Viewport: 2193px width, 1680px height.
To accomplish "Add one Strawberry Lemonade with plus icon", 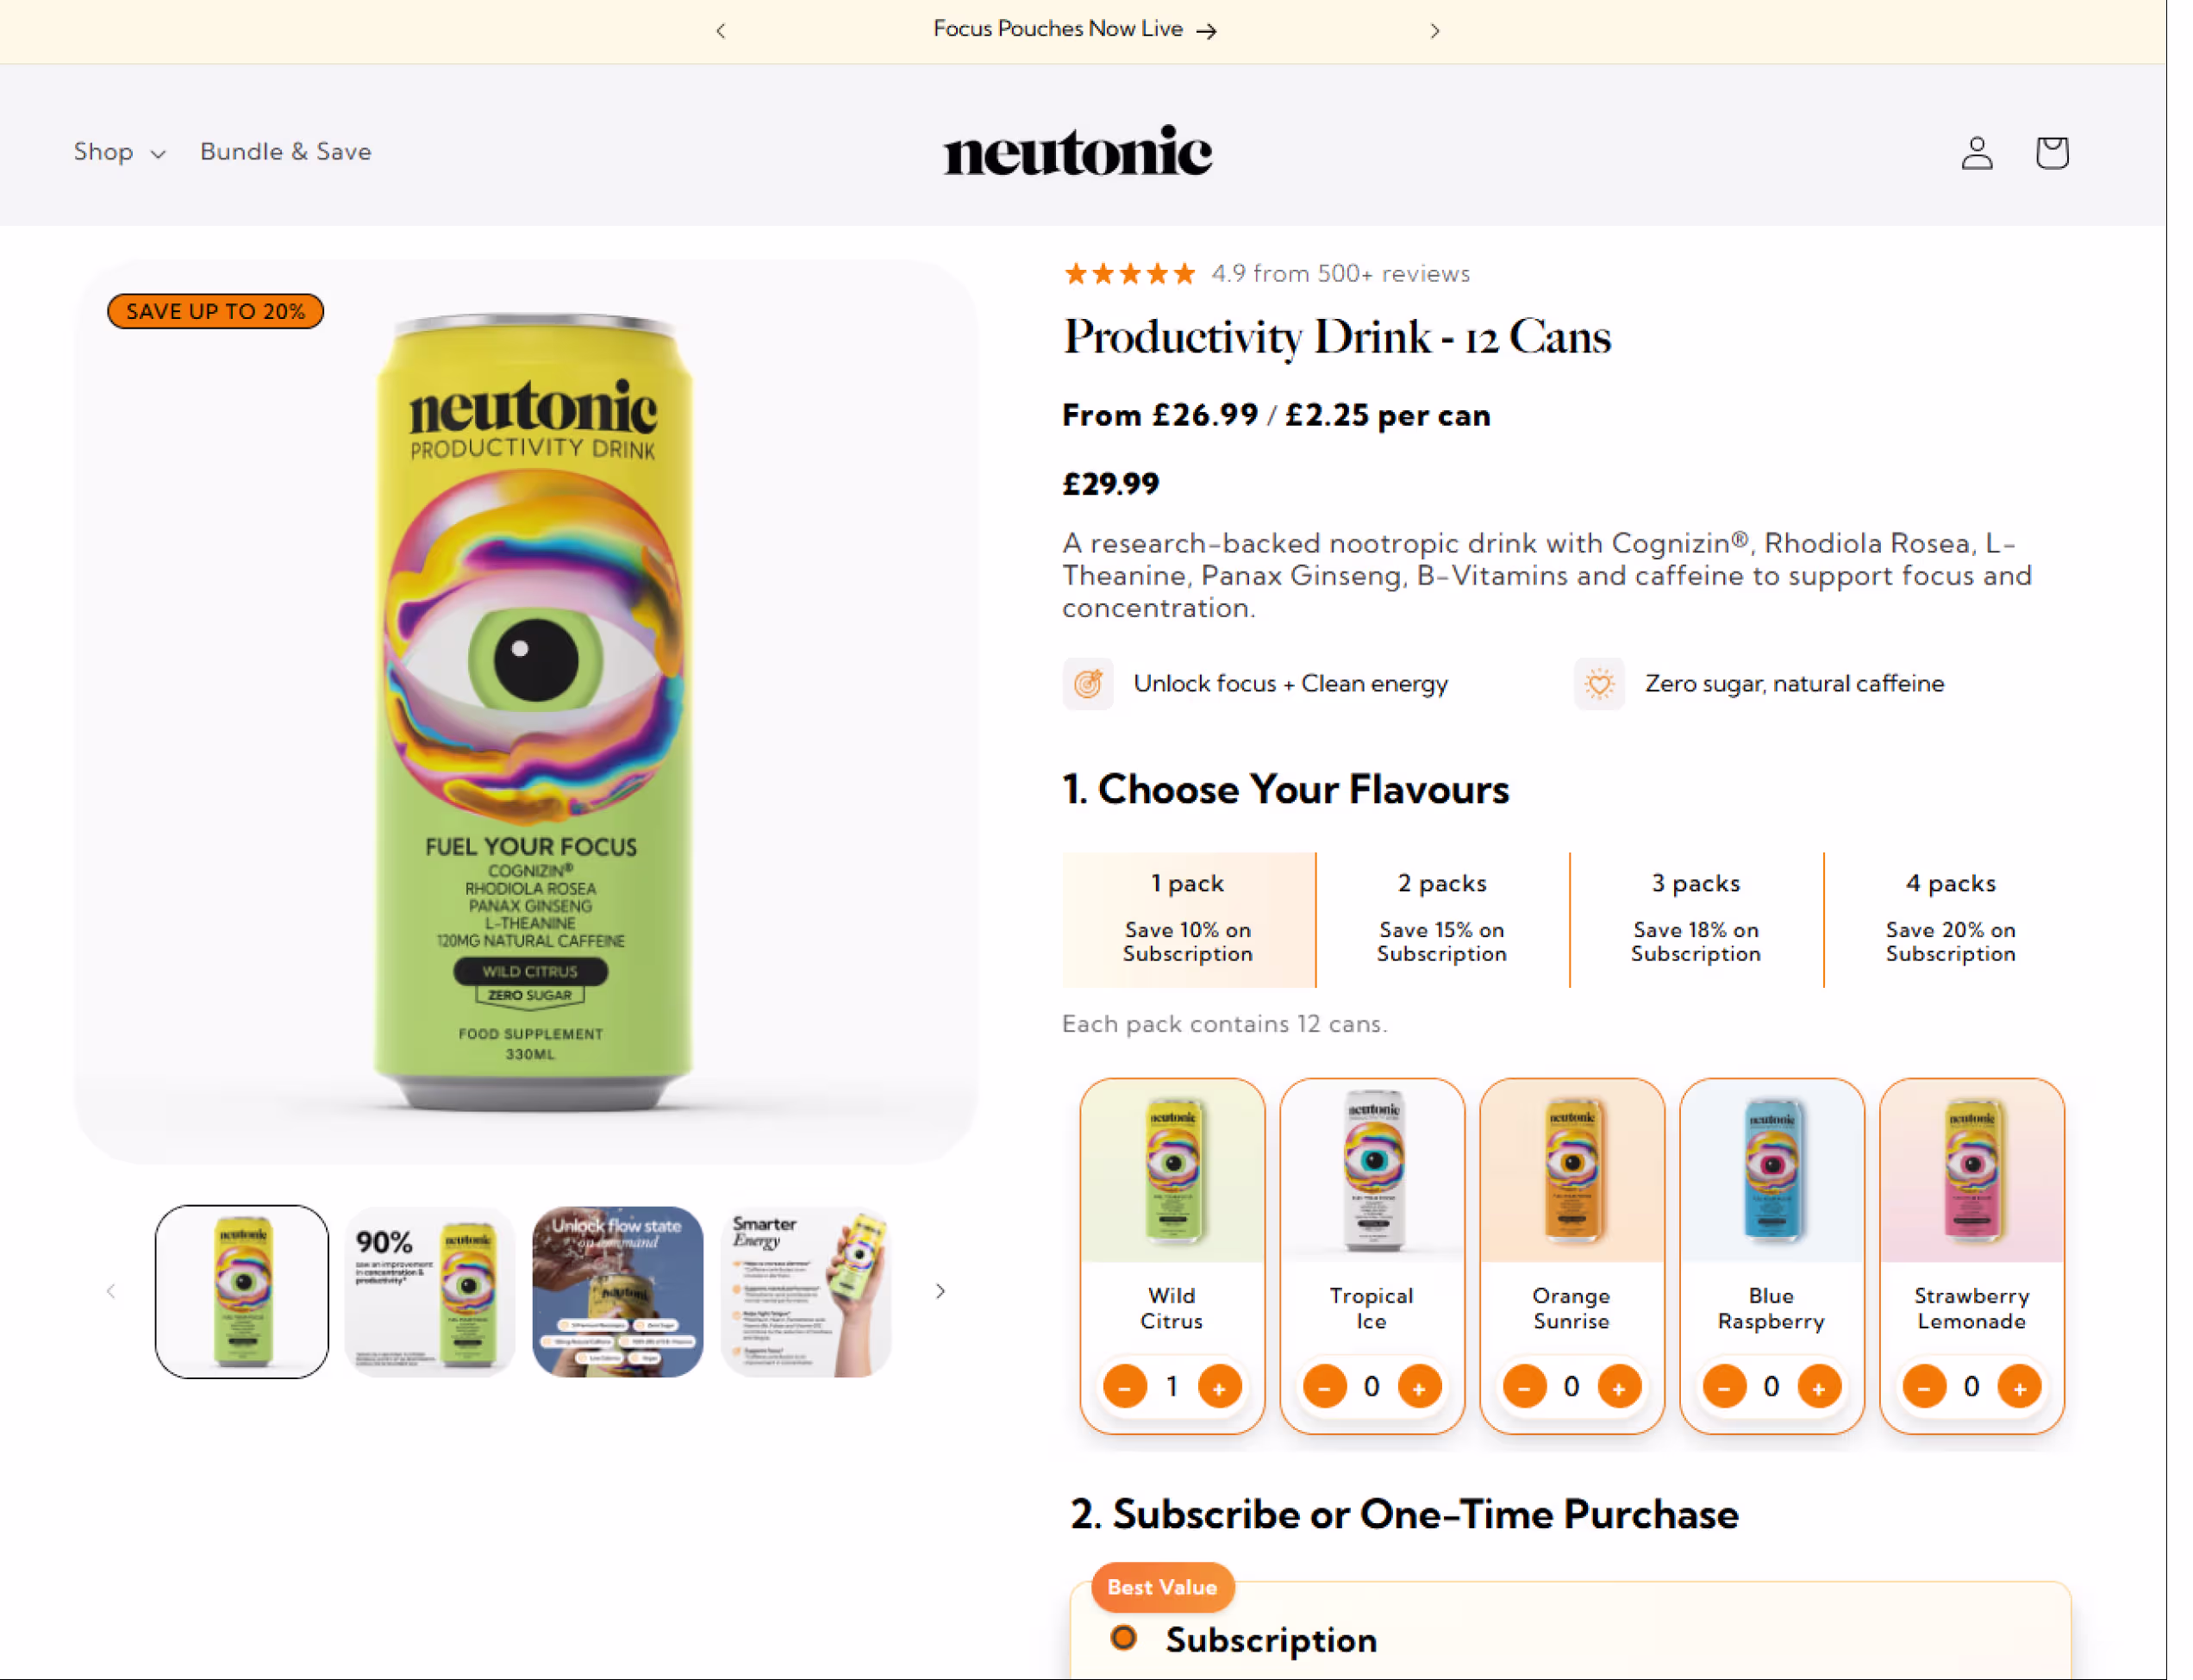I will [x=2020, y=1386].
